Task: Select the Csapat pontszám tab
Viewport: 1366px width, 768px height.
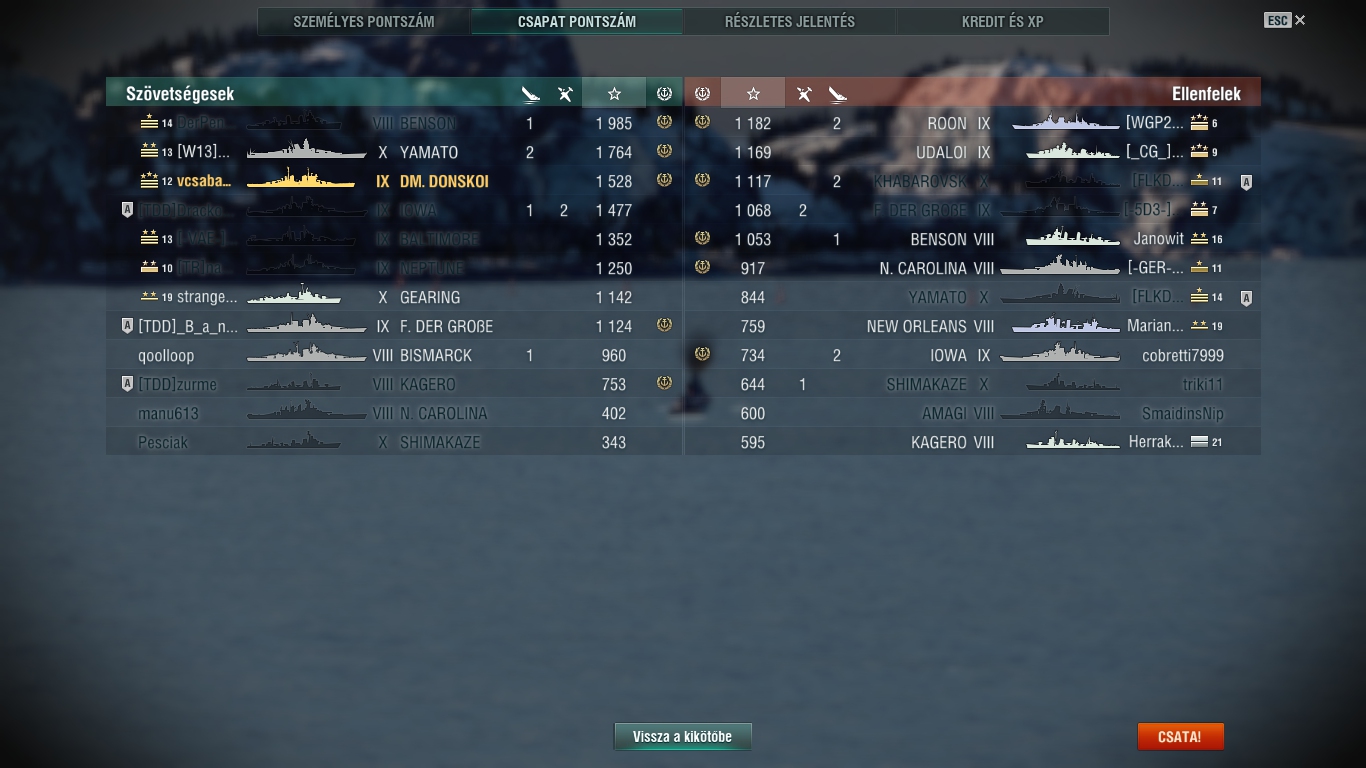Action: (x=577, y=21)
